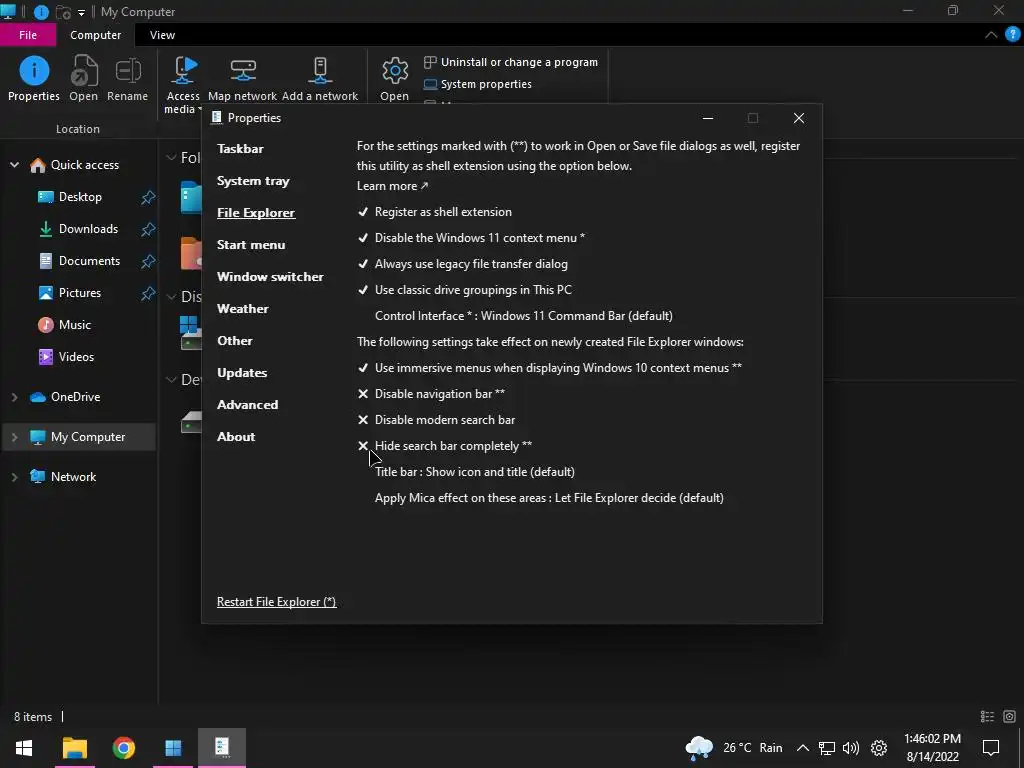Click the Properties ribbon icon
Viewport: 1024px width, 768px height.
coord(34,78)
